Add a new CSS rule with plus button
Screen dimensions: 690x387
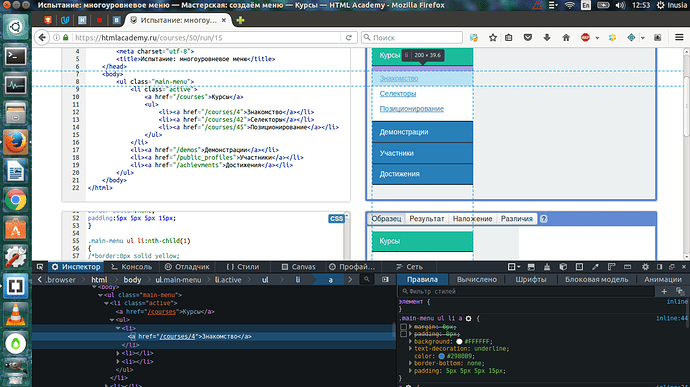coord(664,291)
